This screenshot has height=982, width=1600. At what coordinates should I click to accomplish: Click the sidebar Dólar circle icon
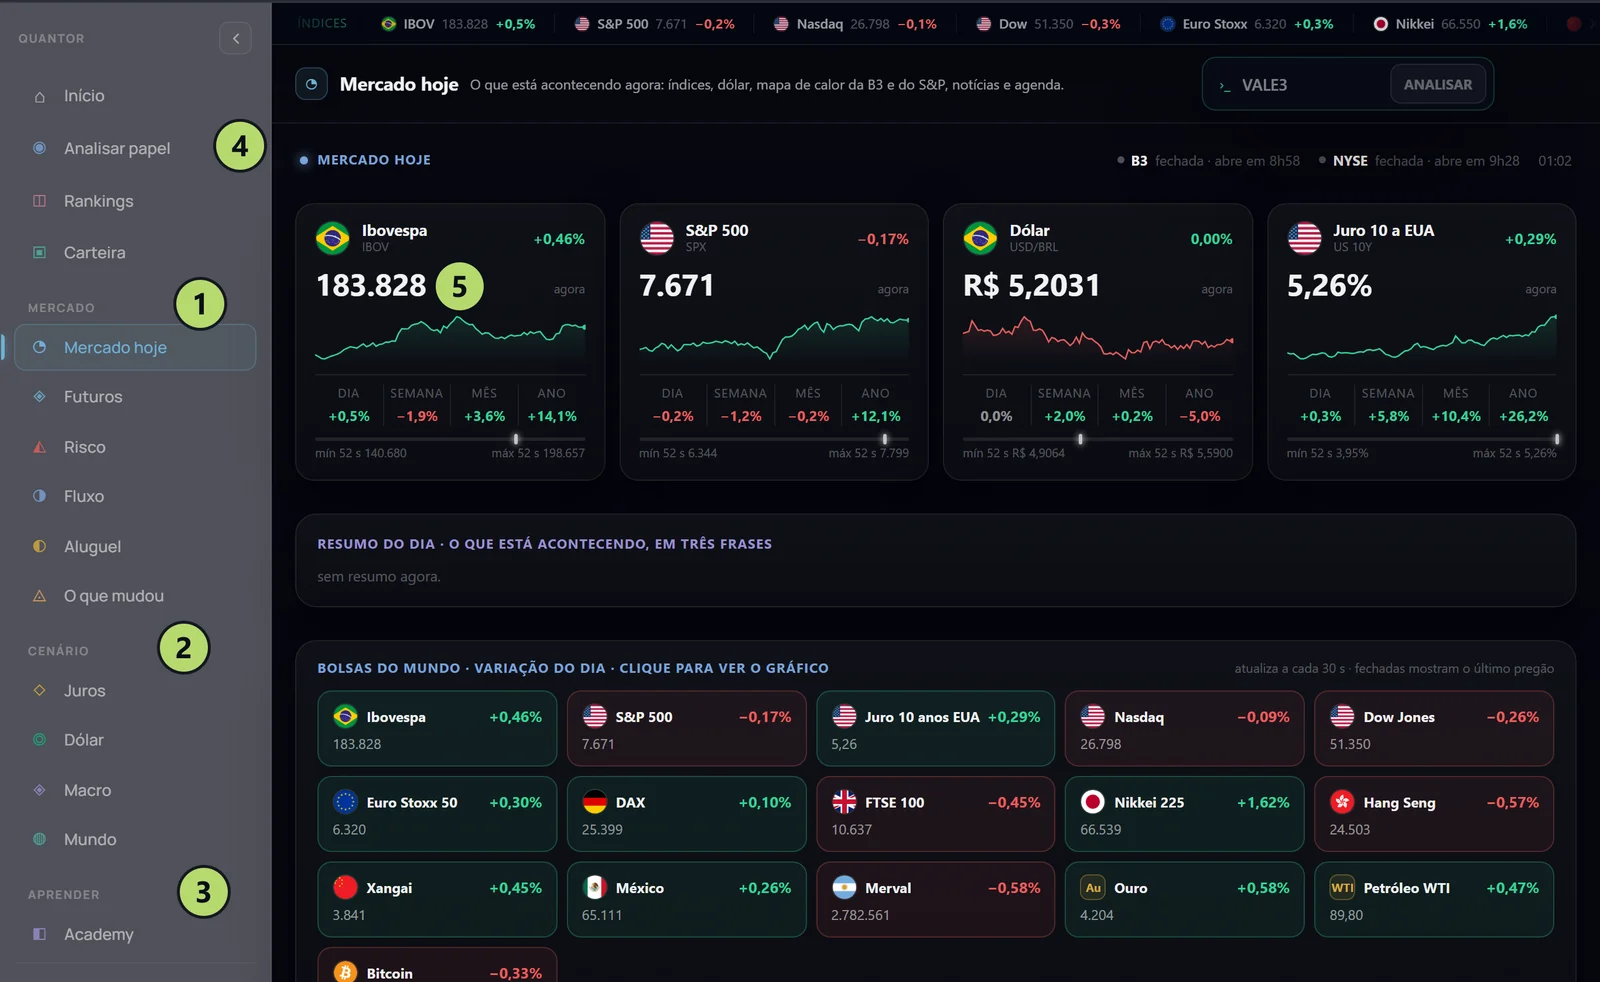pyautogui.click(x=40, y=740)
